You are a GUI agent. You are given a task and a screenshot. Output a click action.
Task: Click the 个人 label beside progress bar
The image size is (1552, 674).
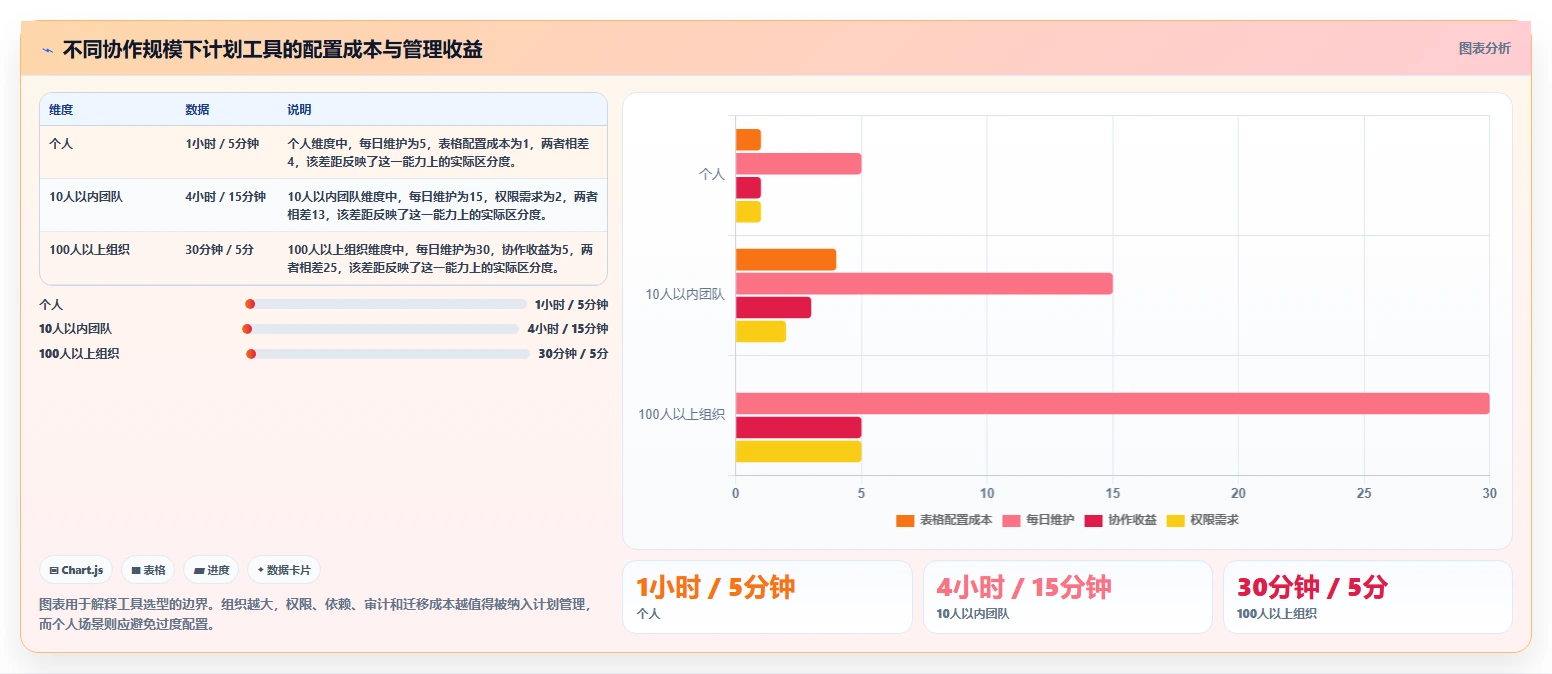[51, 304]
